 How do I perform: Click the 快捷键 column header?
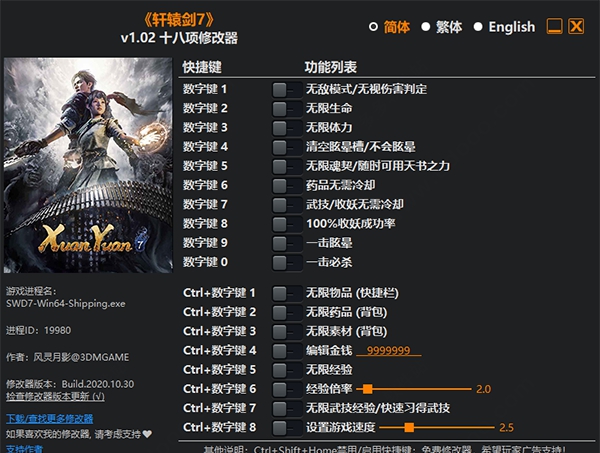tap(202, 67)
